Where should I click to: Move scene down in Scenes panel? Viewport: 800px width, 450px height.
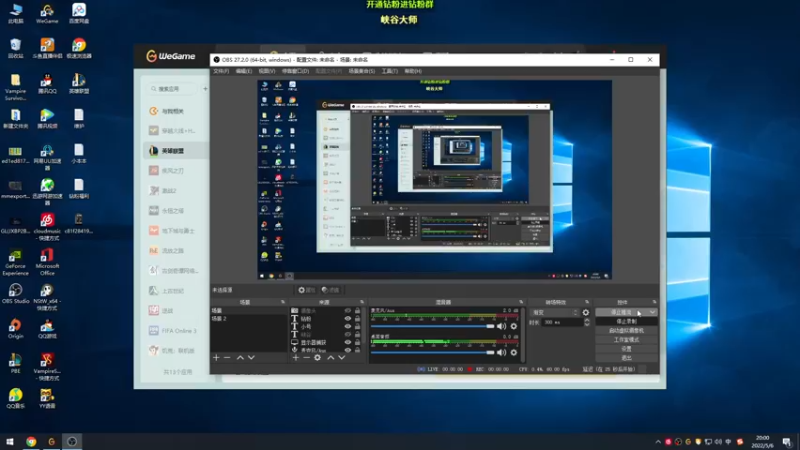251,358
